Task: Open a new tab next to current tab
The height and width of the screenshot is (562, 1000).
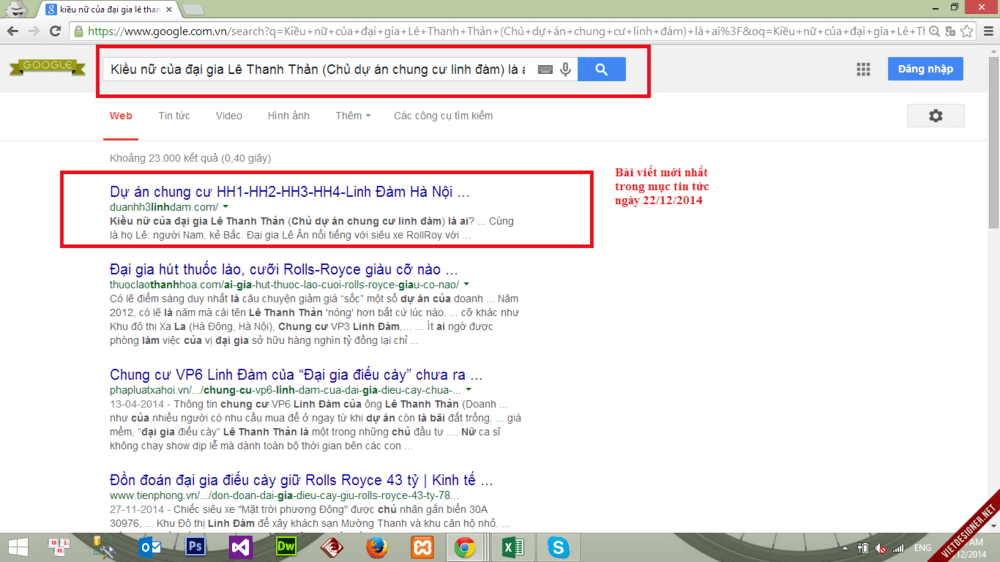Action: 193,10
